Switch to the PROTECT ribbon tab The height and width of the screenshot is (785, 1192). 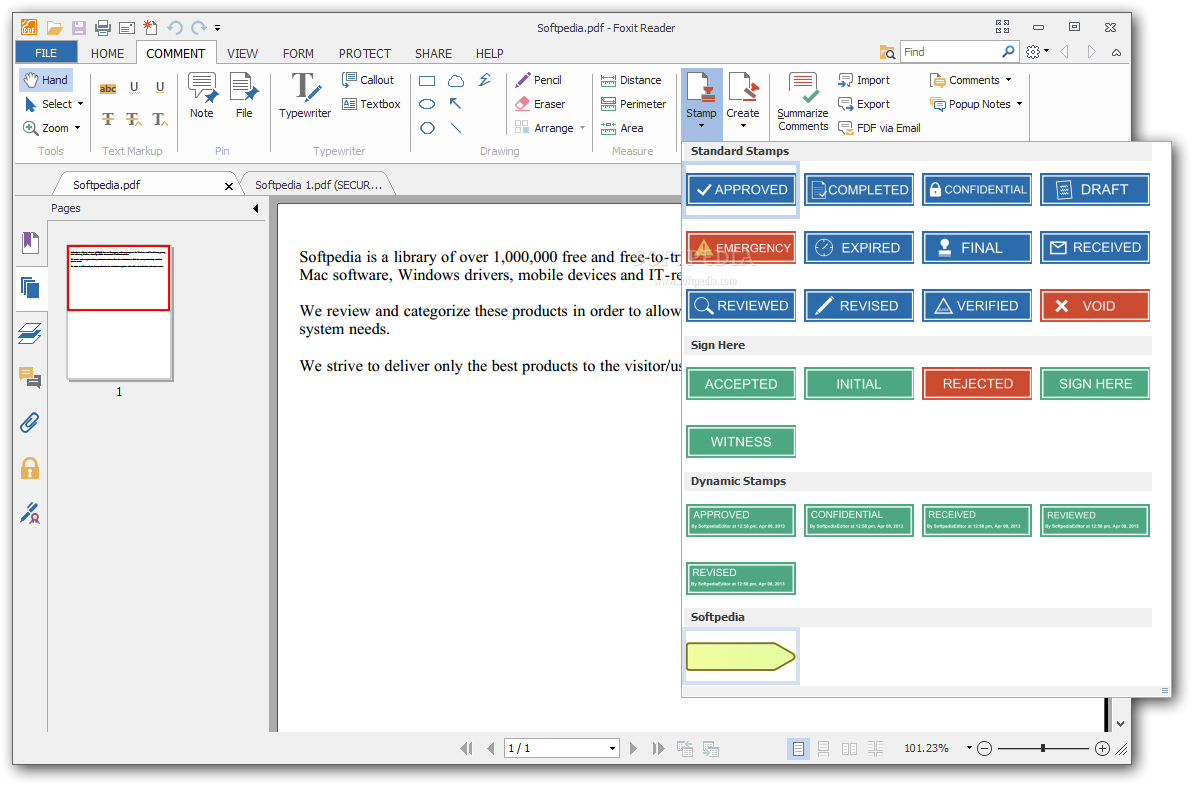point(364,53)
